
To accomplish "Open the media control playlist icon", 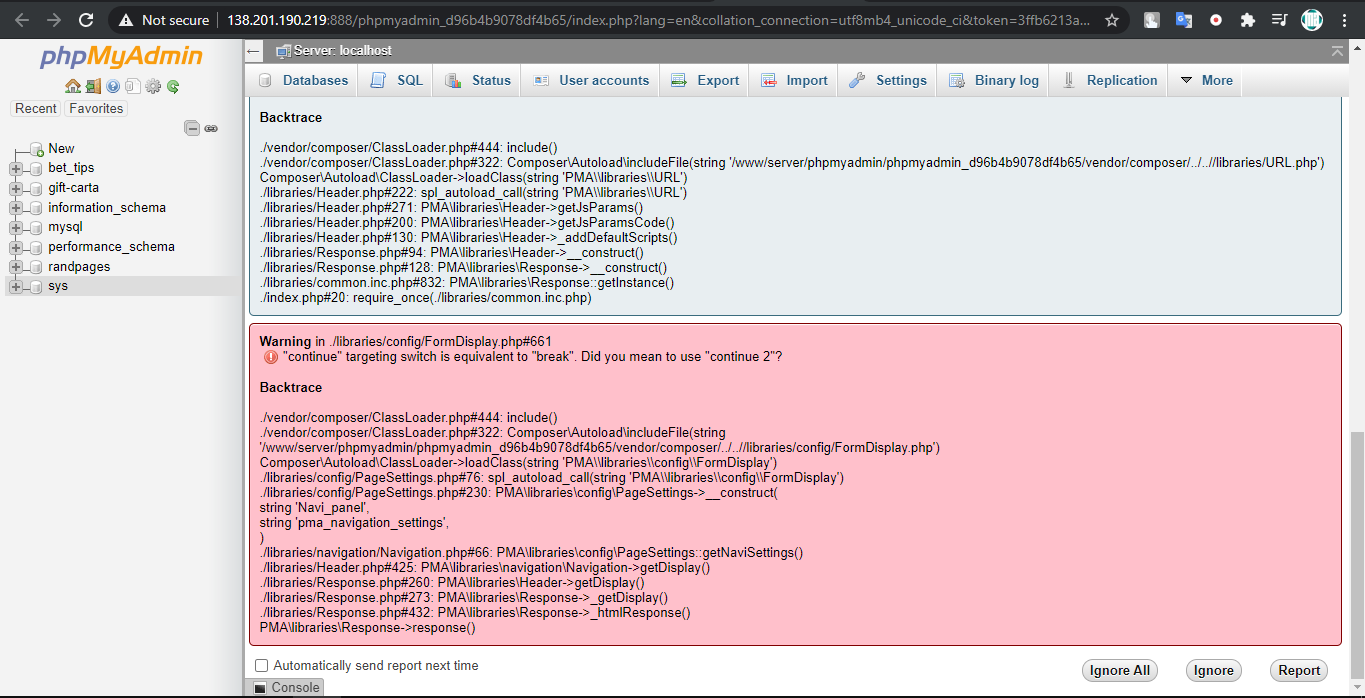I will (x=1279, y=20).
